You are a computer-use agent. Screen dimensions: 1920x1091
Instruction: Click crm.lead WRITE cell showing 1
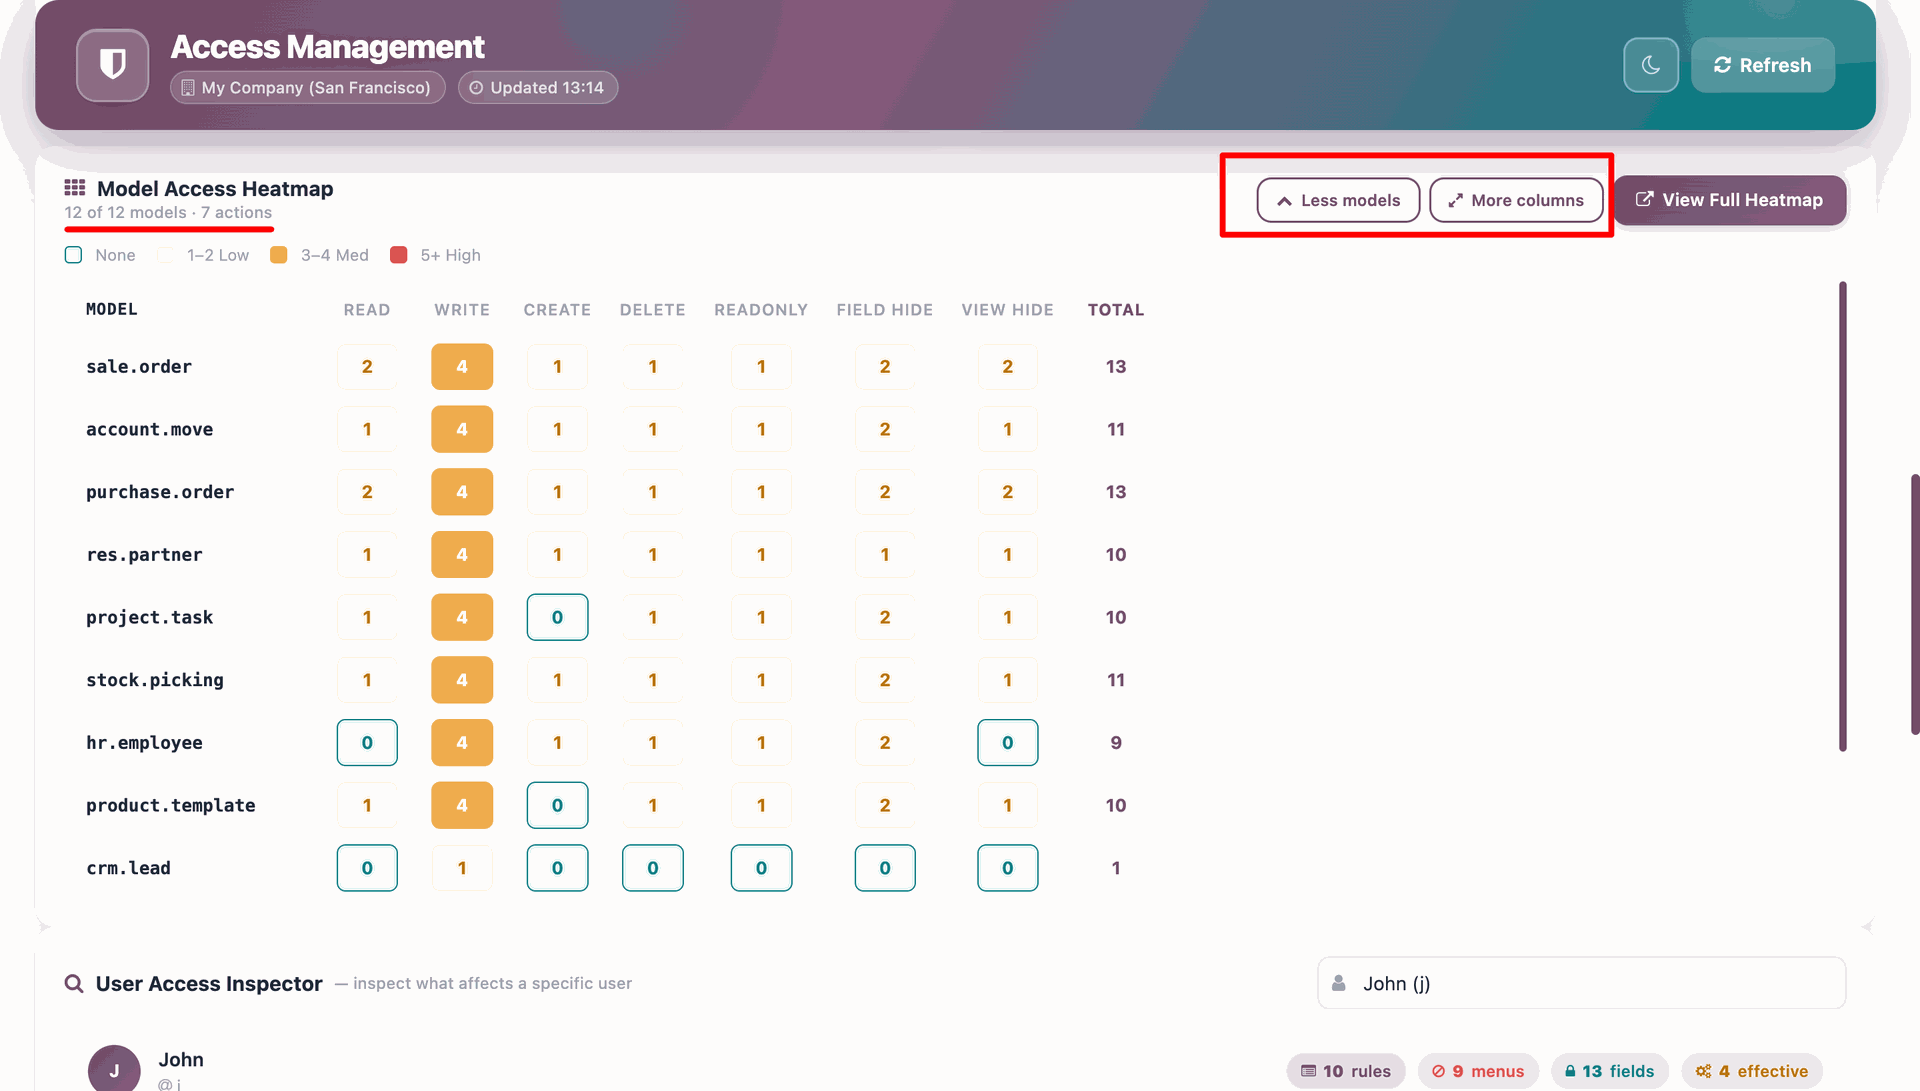click(x=462, y=868)
